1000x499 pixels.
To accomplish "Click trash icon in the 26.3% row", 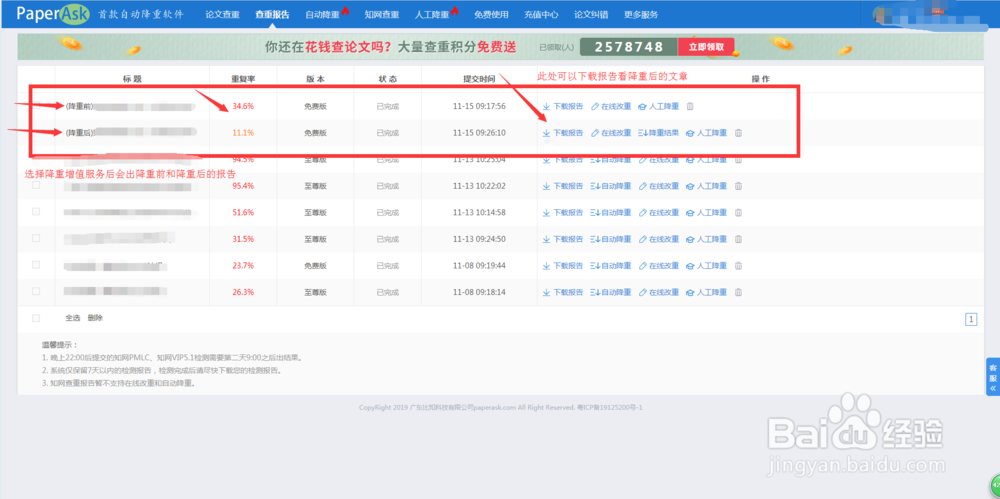I will pyautogui.click(x=739, y=292).
